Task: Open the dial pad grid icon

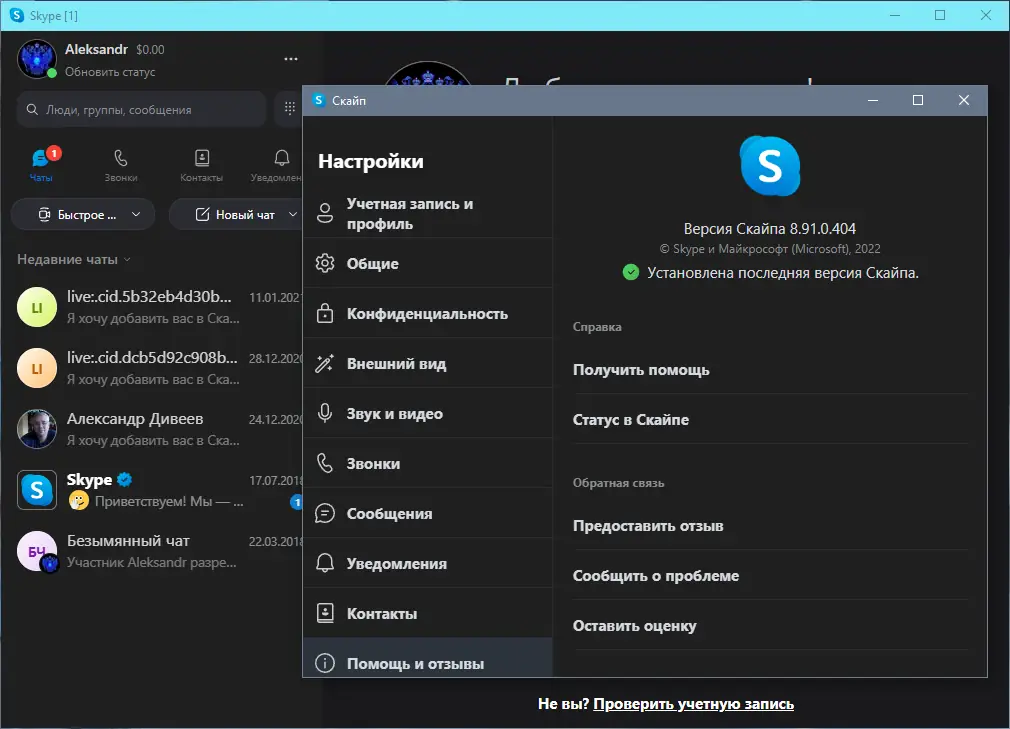Action: click(290, 109)
